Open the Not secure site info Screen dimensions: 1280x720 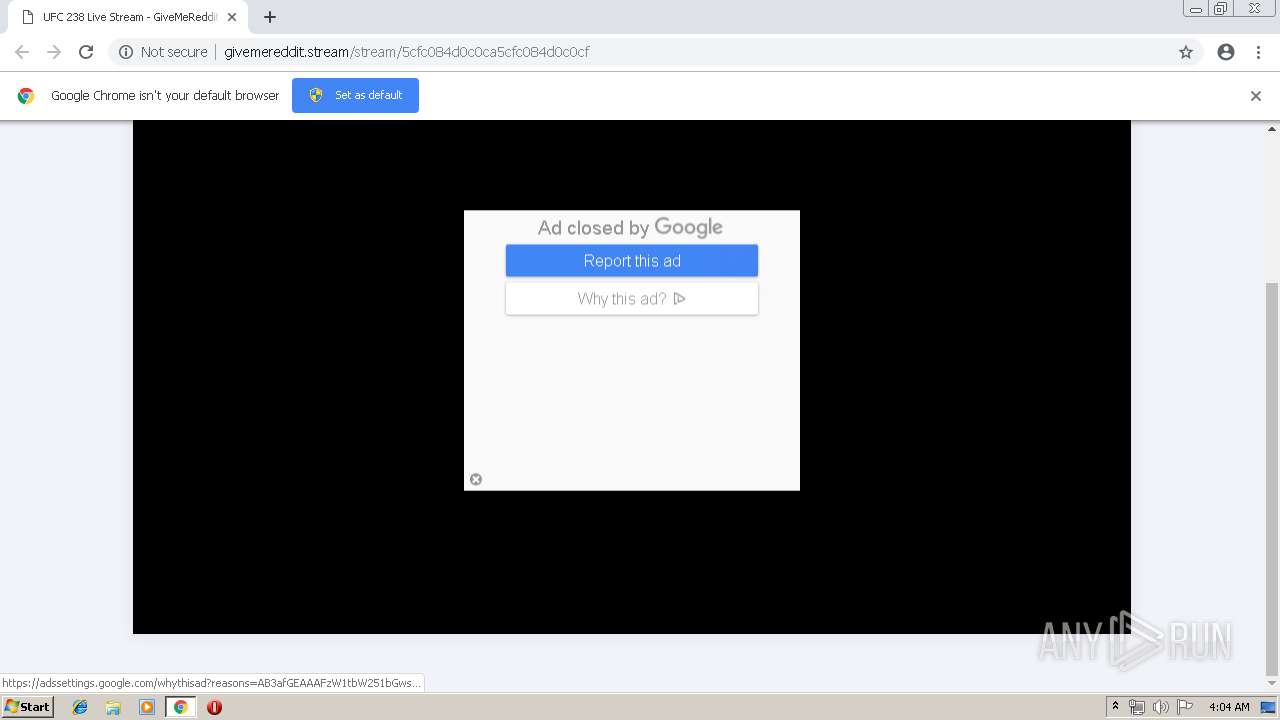[163, 52]
